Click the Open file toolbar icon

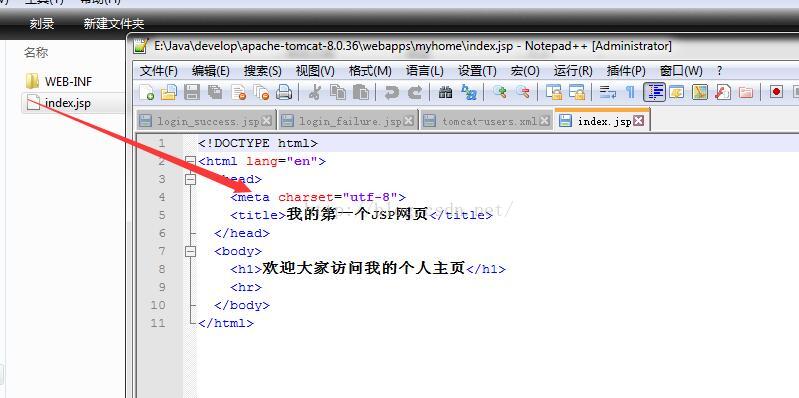click(x=169, y=92)
